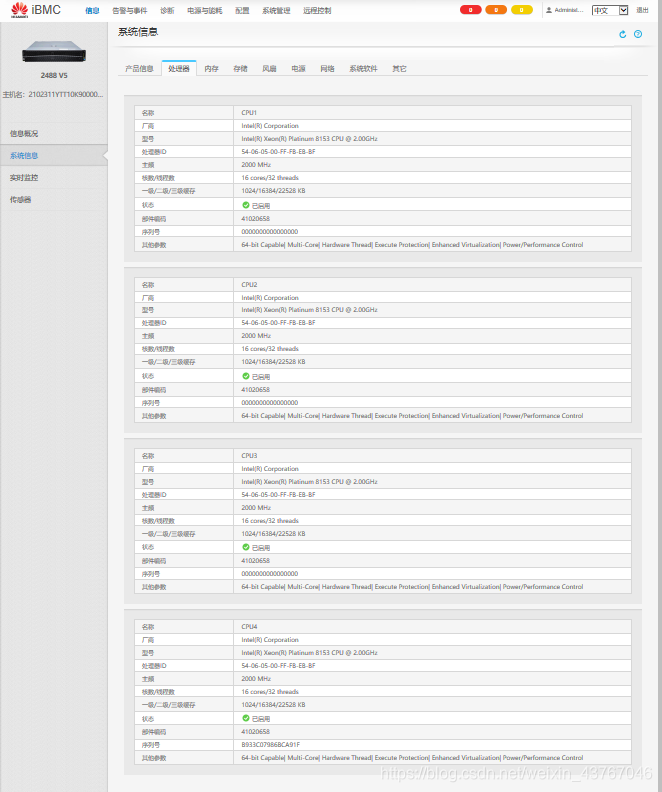Image resolution: width=662 pixels, height=792 pixels.
Task: Click CPU1's Intel(R) Corporation vendor cell
Action: (x=432, y=126)
